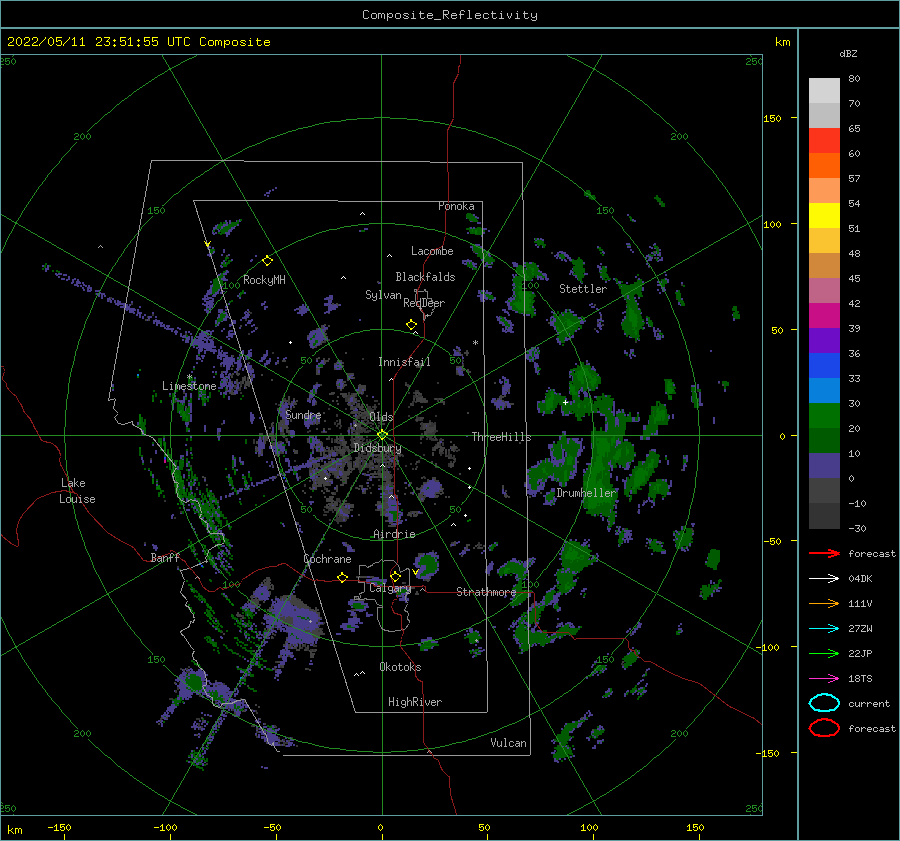This screenshot has width=900, height=841.
Task: Click the ThreeHills city label
Action: [x=502, y=437]
